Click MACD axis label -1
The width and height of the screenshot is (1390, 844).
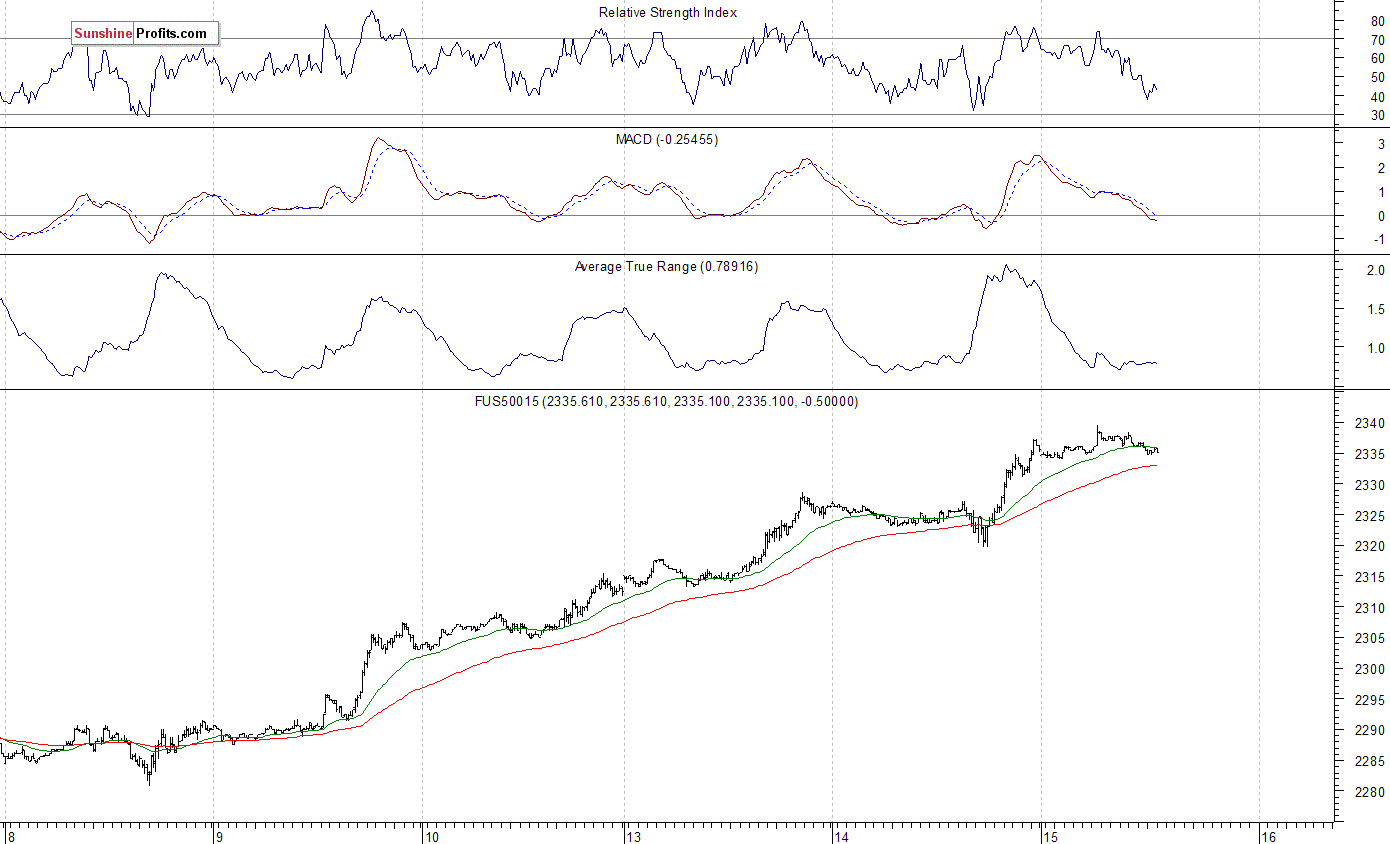[x=1379, y=240]
